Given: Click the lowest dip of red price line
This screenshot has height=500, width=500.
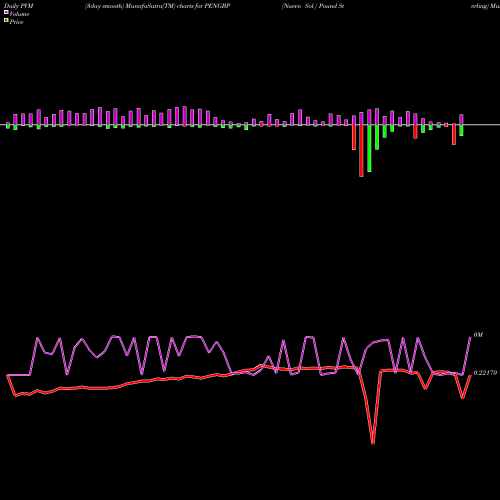Looking at the screenshot, I should coord(373,443).
